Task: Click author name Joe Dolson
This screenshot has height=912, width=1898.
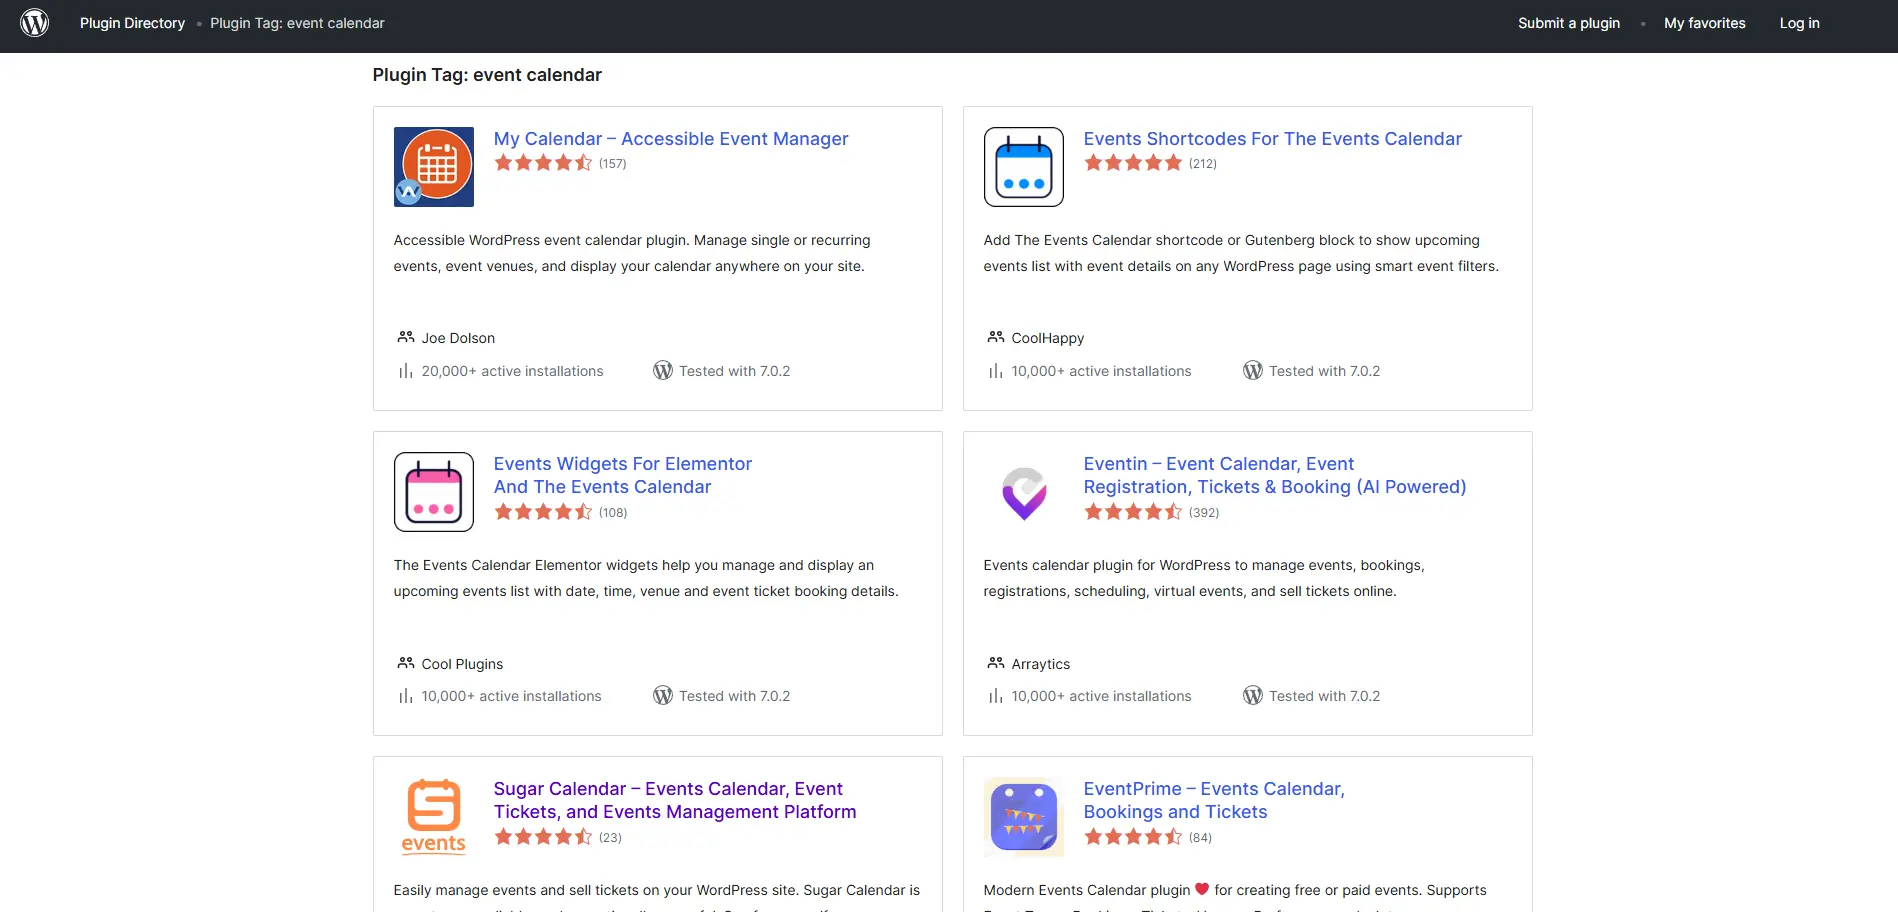Action: (x=458, y=338)
